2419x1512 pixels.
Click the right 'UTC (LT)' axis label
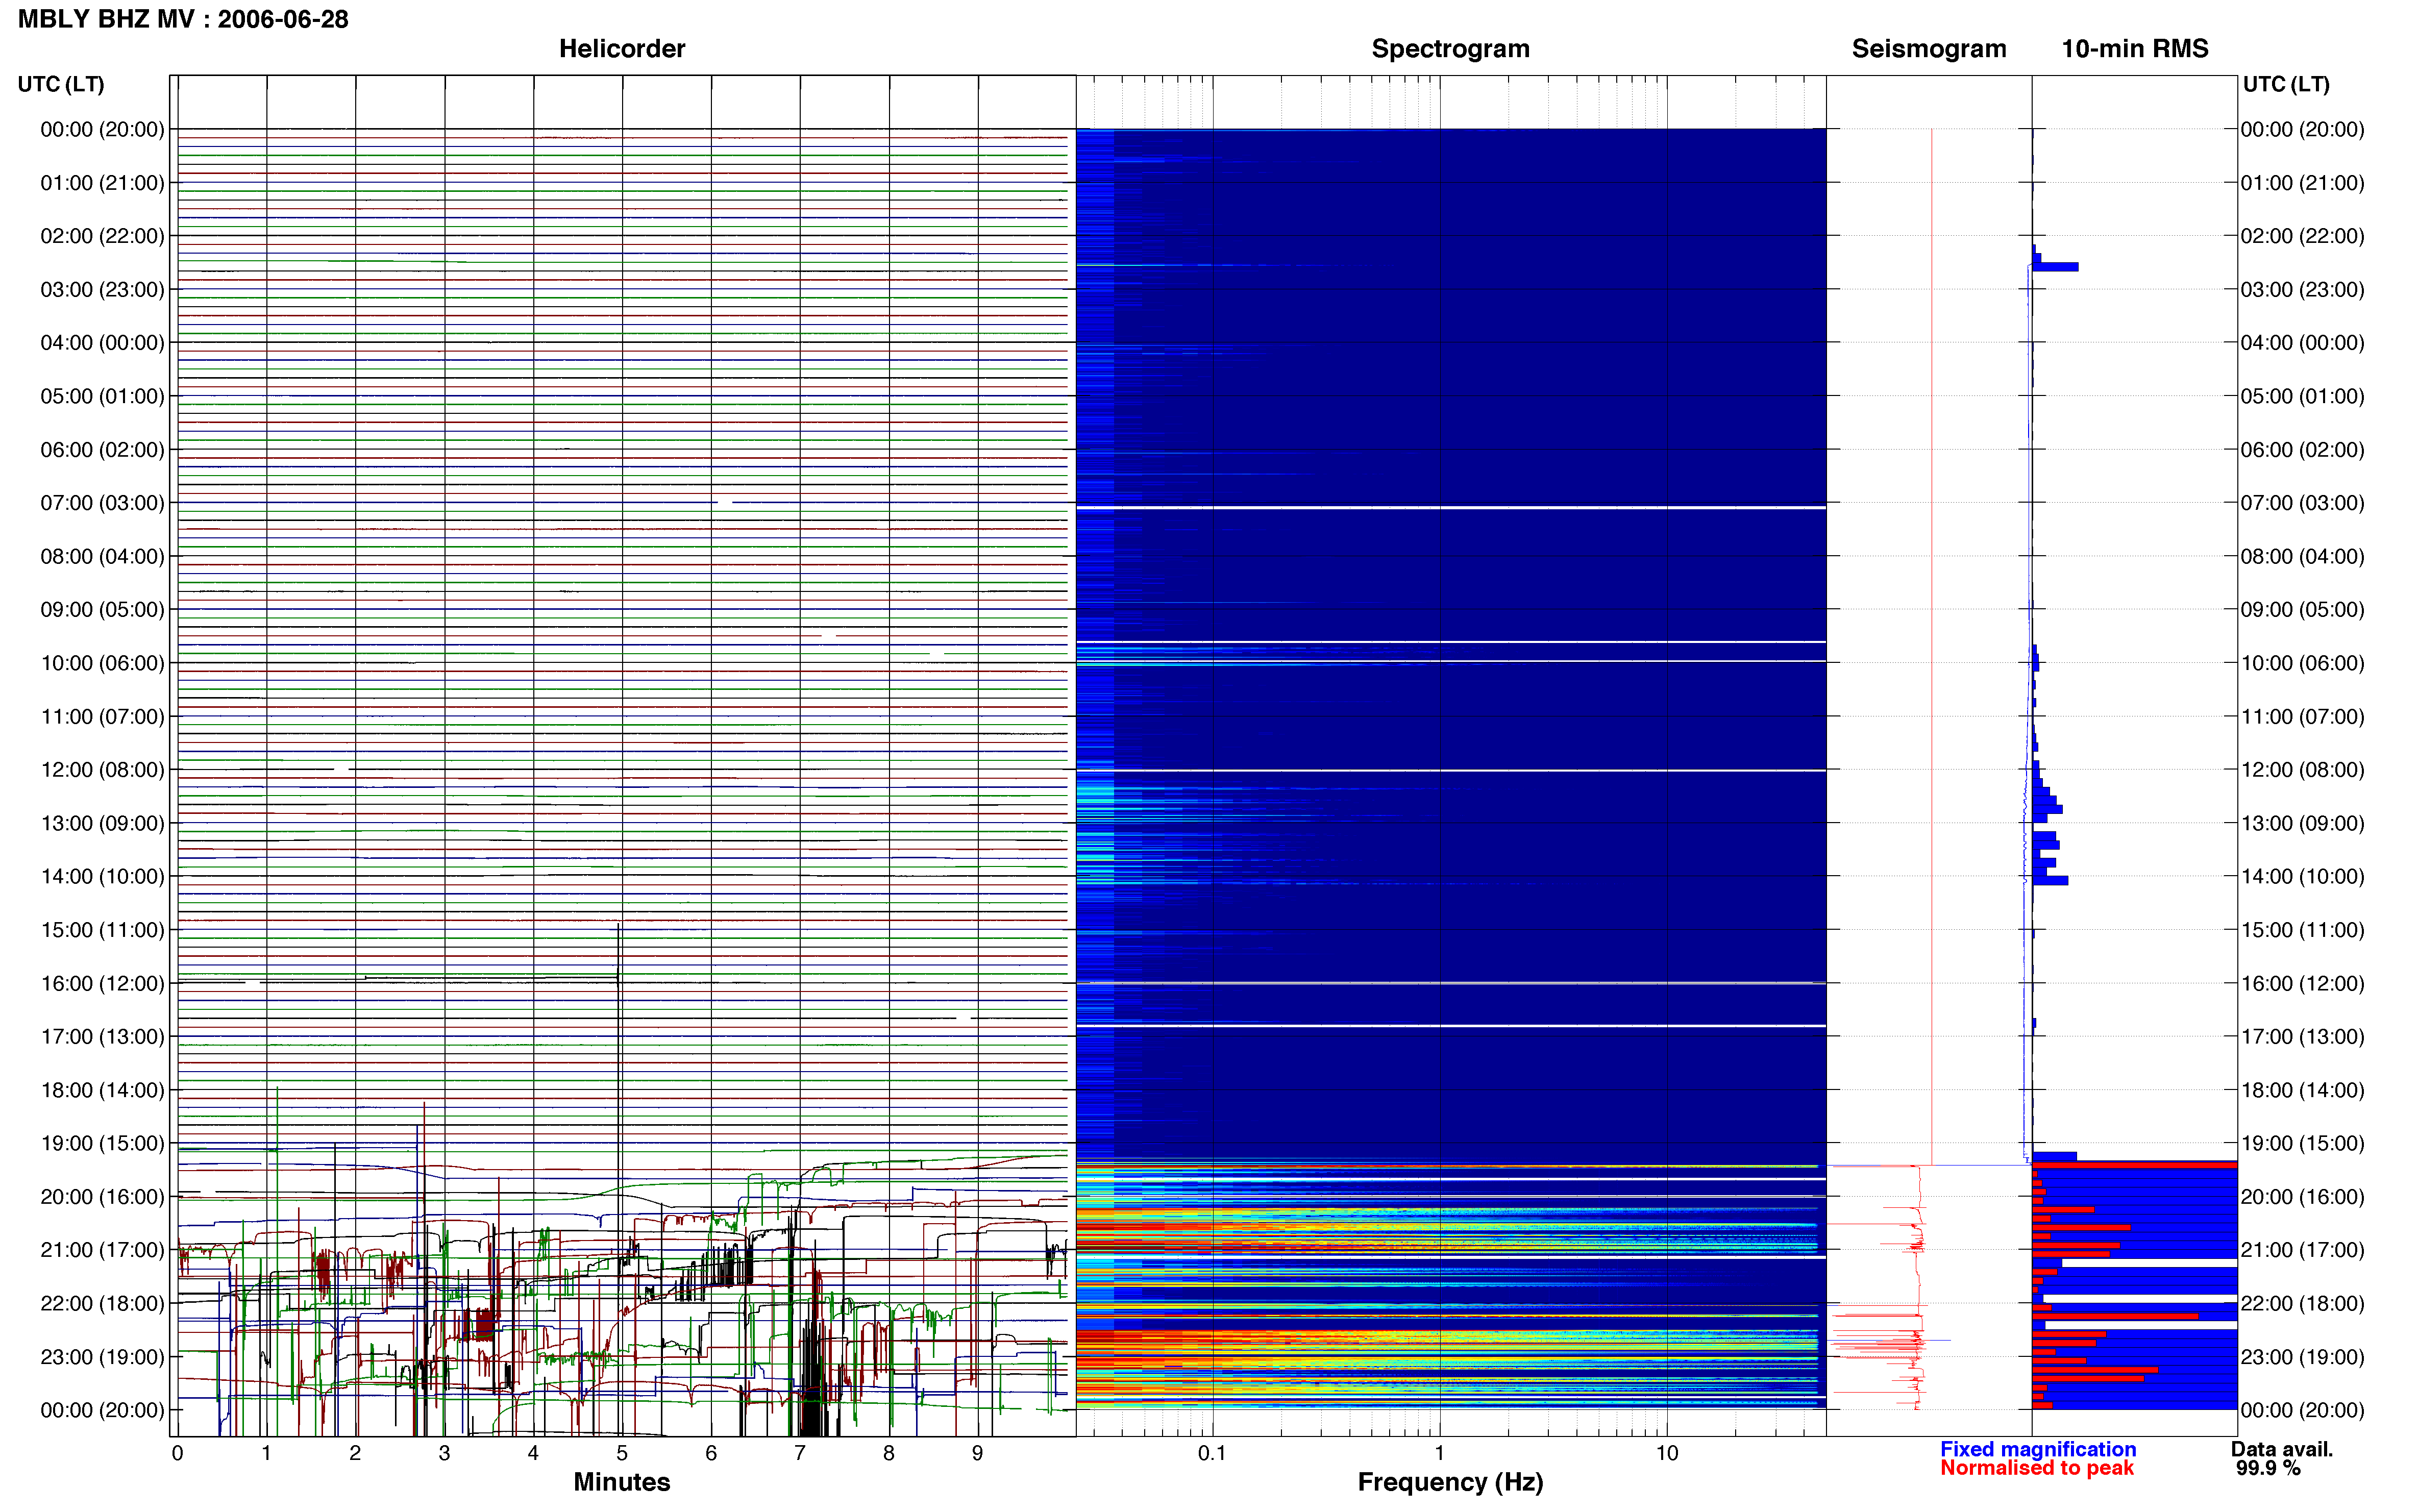click(2286, 84)
